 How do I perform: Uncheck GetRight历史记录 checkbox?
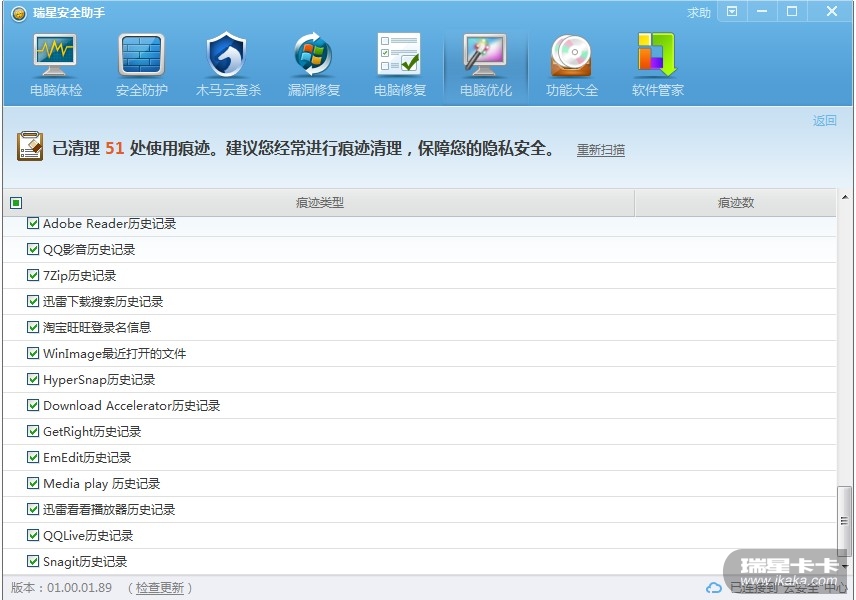pyautogui.click(x=33, y=431)
